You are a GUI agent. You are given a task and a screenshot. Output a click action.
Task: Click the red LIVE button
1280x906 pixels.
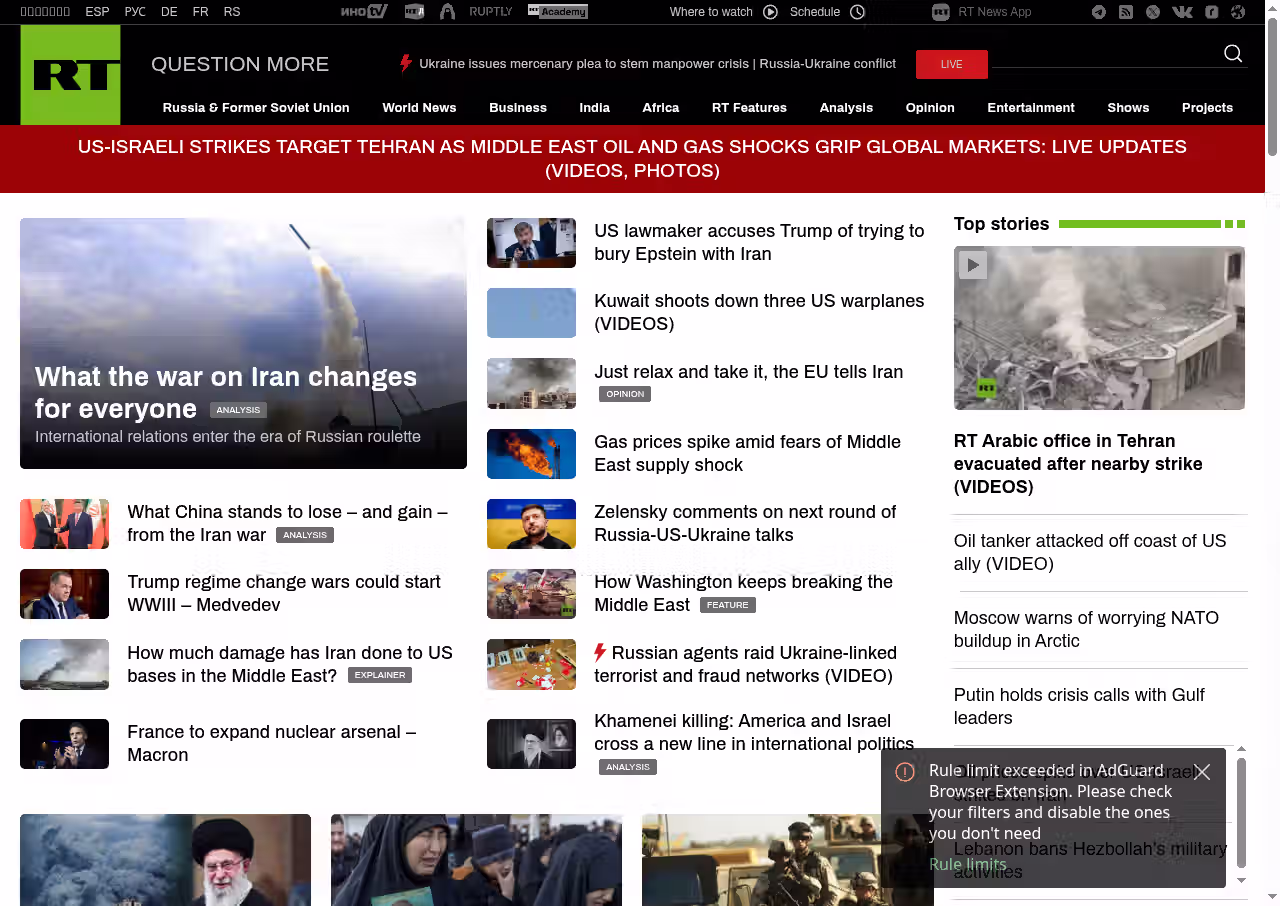click(x=951, y=64)
